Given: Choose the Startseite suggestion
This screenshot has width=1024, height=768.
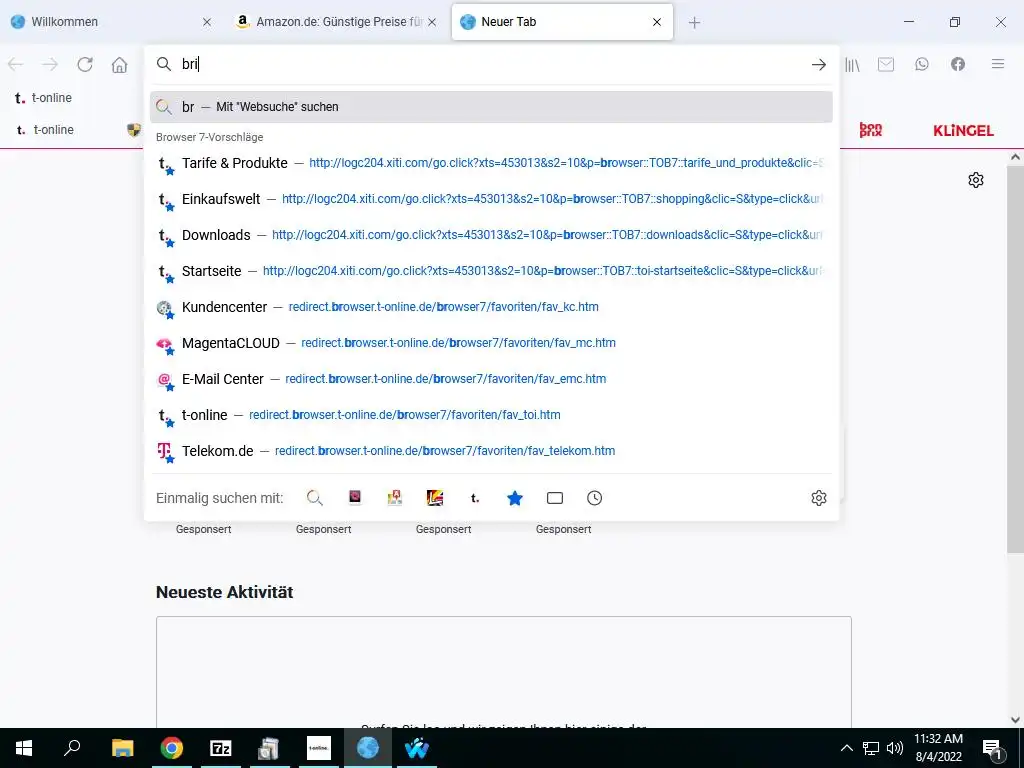Looking at the screenshot, I should [491, 271].
